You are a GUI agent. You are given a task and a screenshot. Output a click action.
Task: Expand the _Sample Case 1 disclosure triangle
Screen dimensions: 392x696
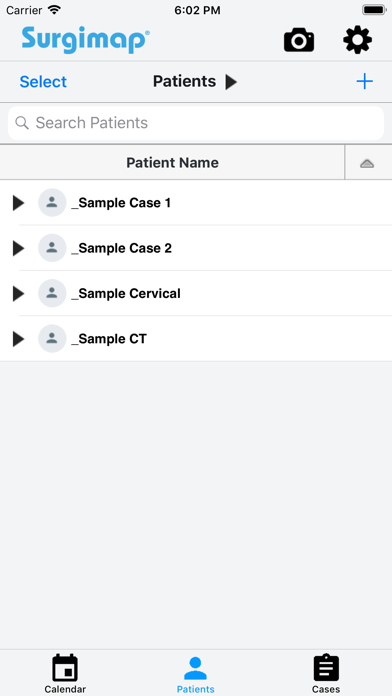18,203
